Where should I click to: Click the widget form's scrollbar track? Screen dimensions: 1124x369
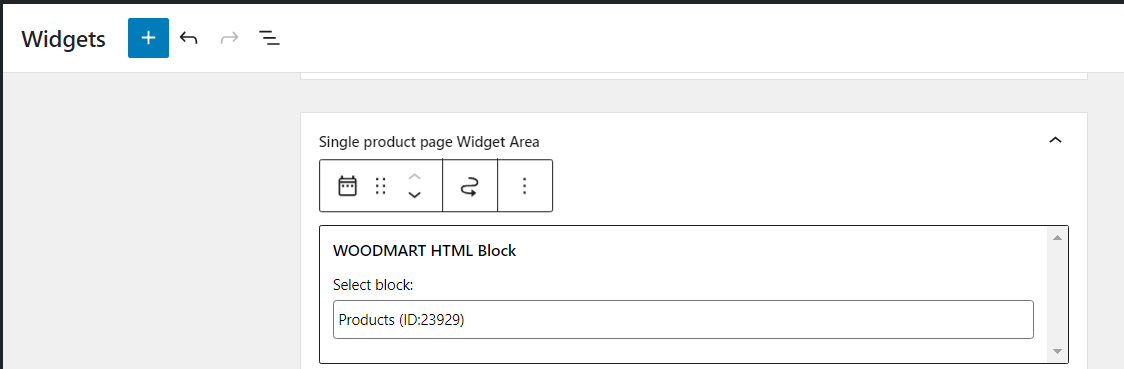tap(1057, 294)
